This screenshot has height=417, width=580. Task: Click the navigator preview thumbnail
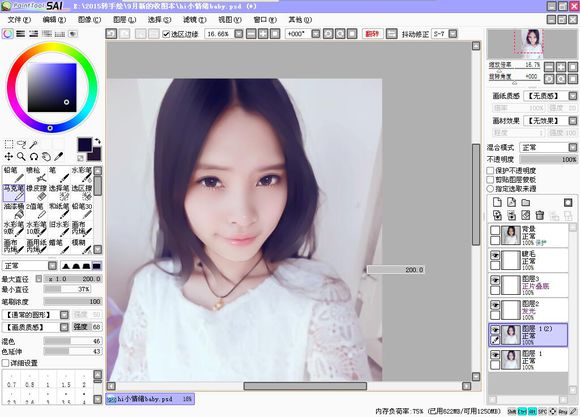[532, 44]
